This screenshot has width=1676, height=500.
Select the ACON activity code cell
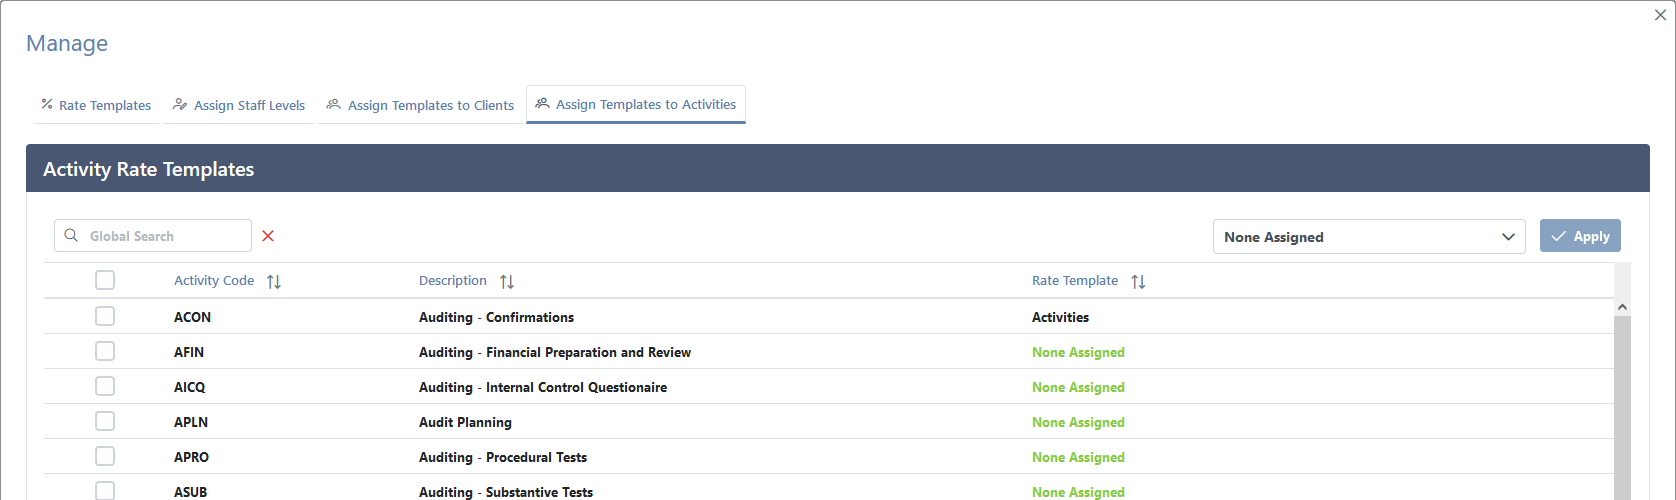192,317
